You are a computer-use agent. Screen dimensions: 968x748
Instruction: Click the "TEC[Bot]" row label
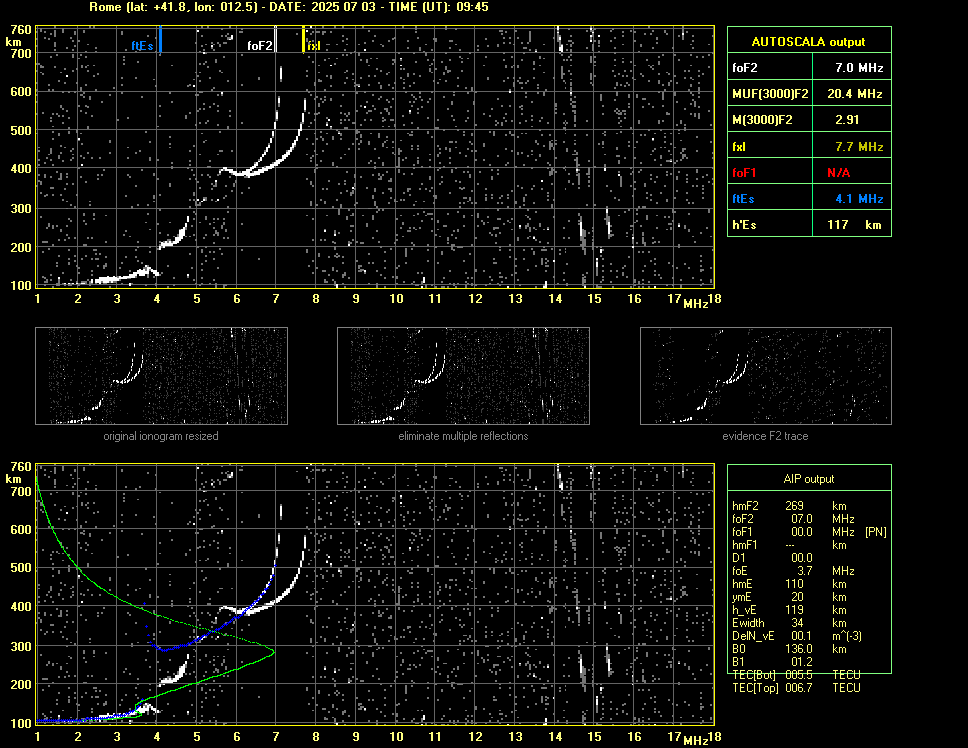[x=754, y=675]
